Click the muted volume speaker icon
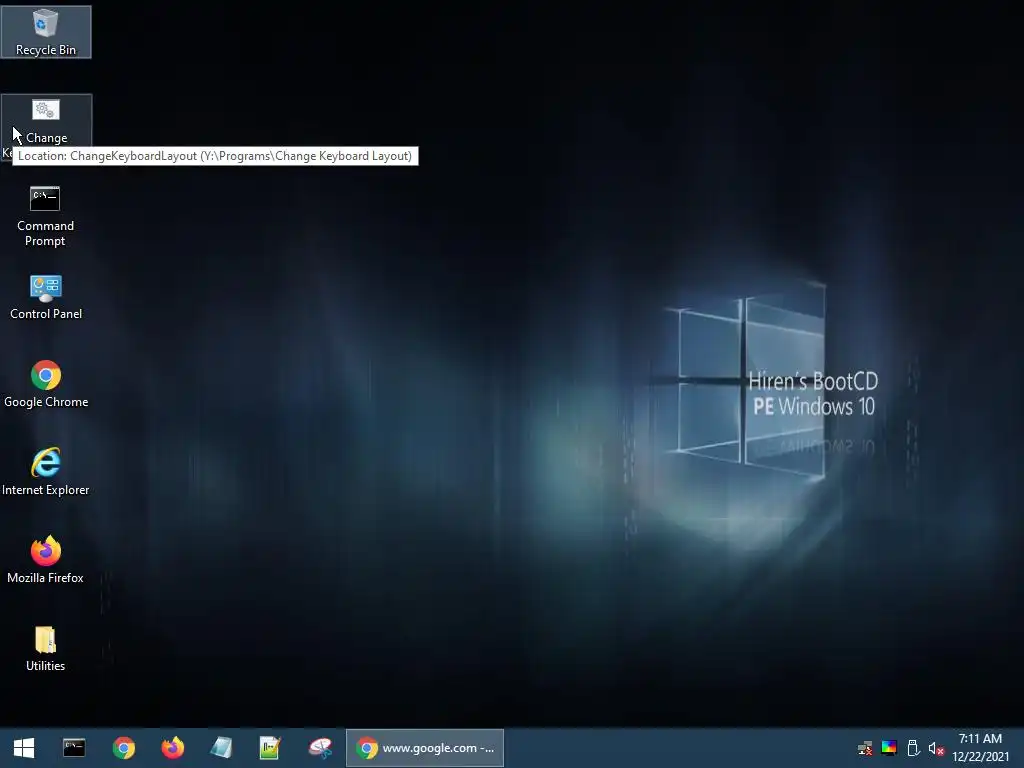 (x=936, y=748)
